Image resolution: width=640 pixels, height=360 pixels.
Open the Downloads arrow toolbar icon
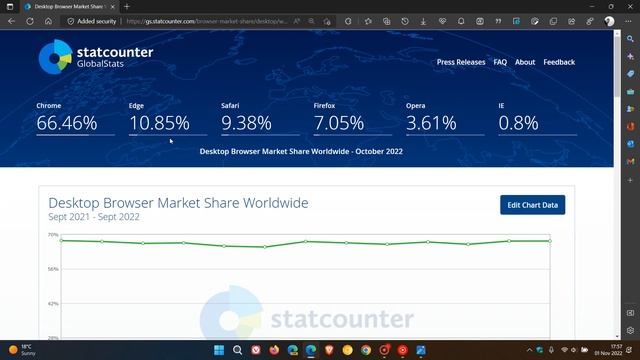423,21
